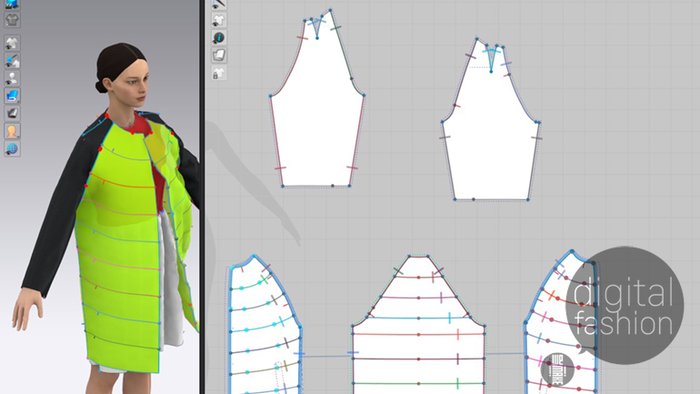Image resolution: width=700 pixels, height=394 pixels.
Task: Click the dart at top of left sleeve pattern
Action: (x=317, y=28)
